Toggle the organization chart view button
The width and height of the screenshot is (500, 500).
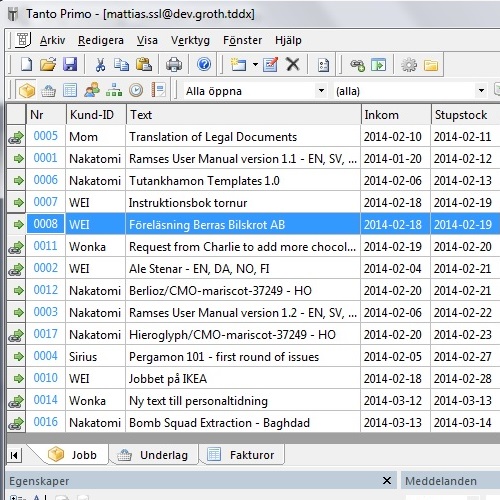pyautogui.click(x=114, y=90)
